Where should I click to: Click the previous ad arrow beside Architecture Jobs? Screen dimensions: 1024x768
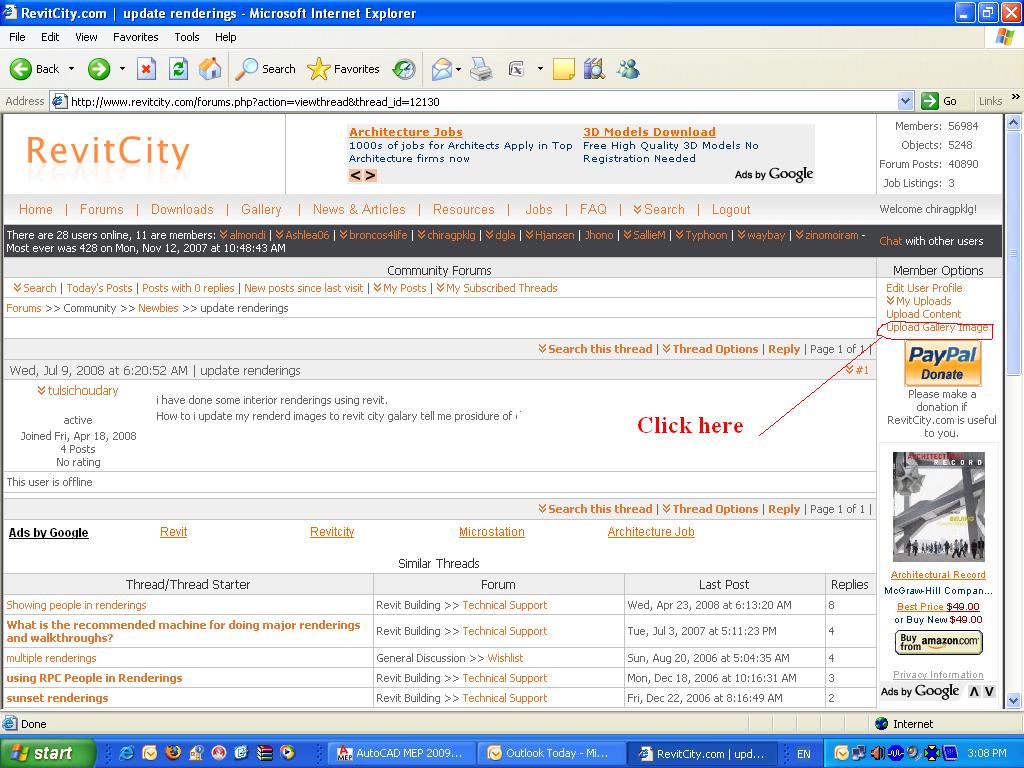[x=355, y=175]
